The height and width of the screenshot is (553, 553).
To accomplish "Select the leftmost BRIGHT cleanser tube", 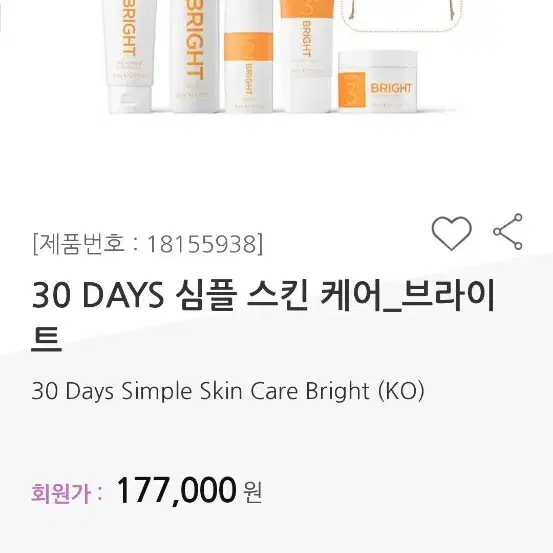I will pos(129,56).
